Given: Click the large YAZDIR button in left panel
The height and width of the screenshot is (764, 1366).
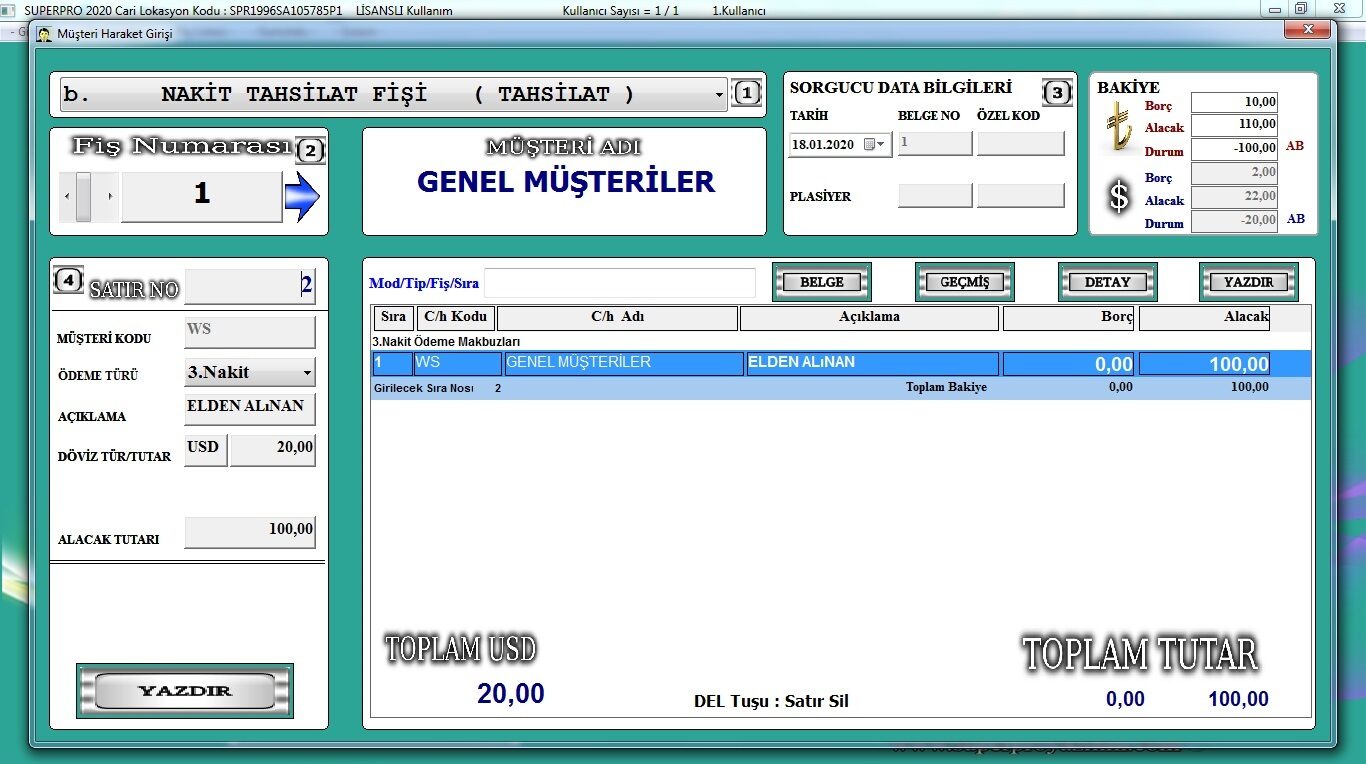Looking at the screenshot, I should [x=185, y=690].
